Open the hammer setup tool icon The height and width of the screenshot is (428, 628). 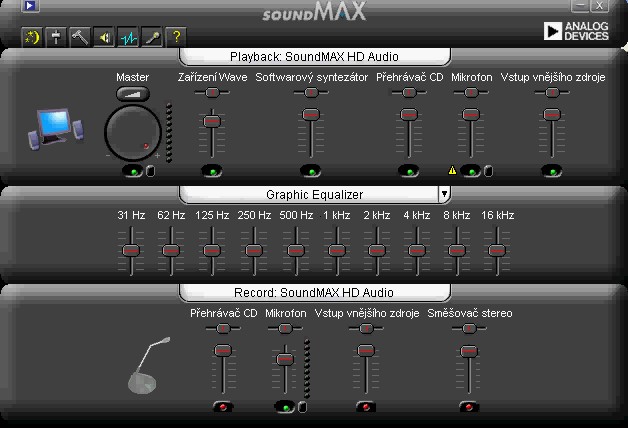point(80,38)
